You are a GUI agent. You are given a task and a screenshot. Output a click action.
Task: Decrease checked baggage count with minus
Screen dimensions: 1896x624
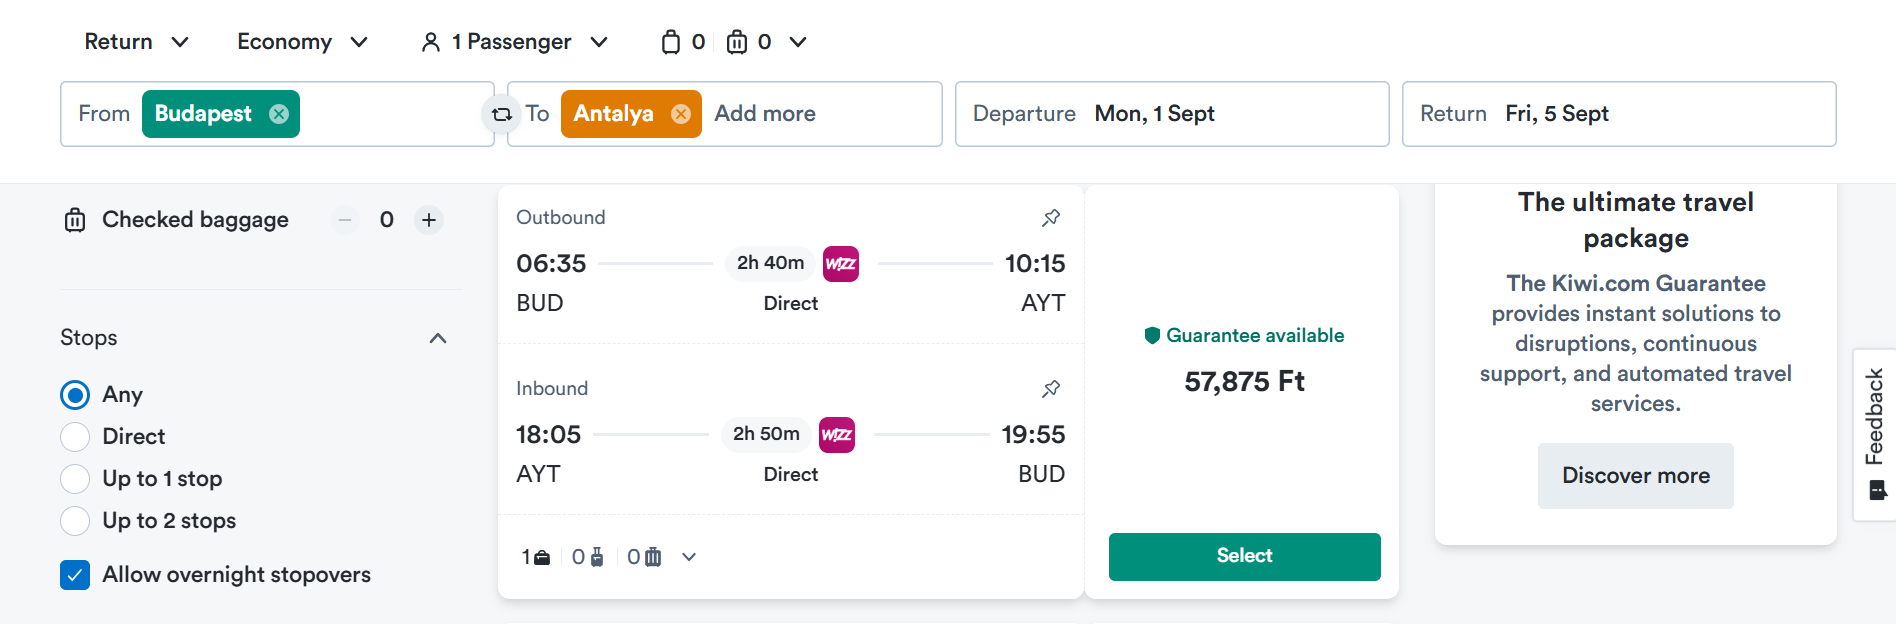point(345,220)
